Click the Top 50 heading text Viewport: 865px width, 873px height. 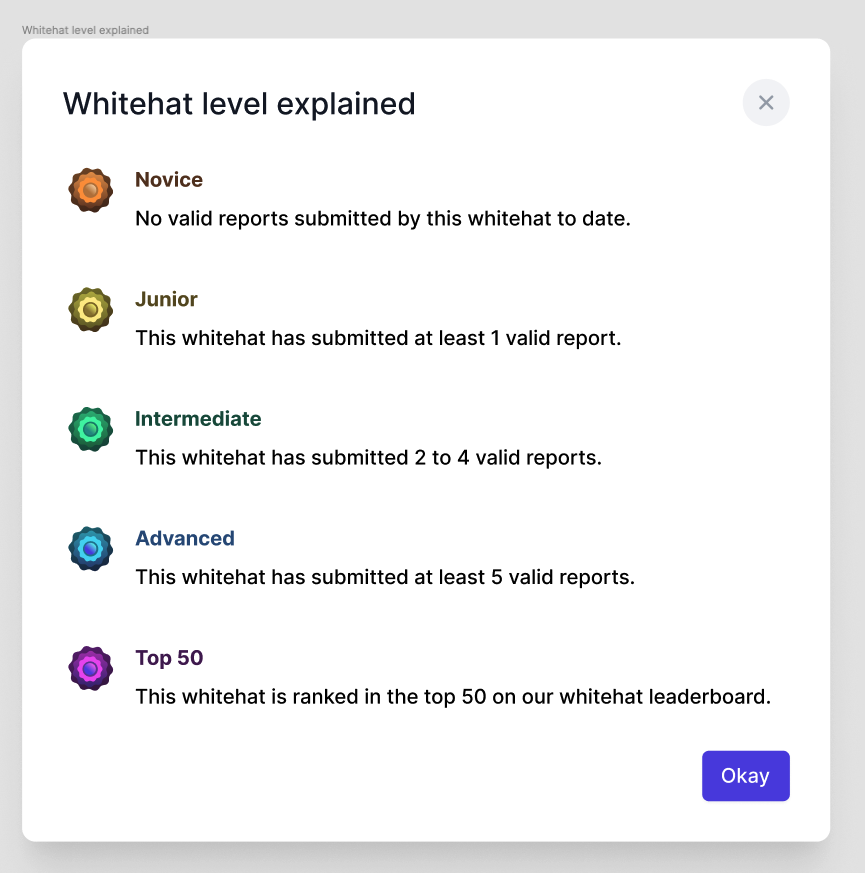pos(169,658)
